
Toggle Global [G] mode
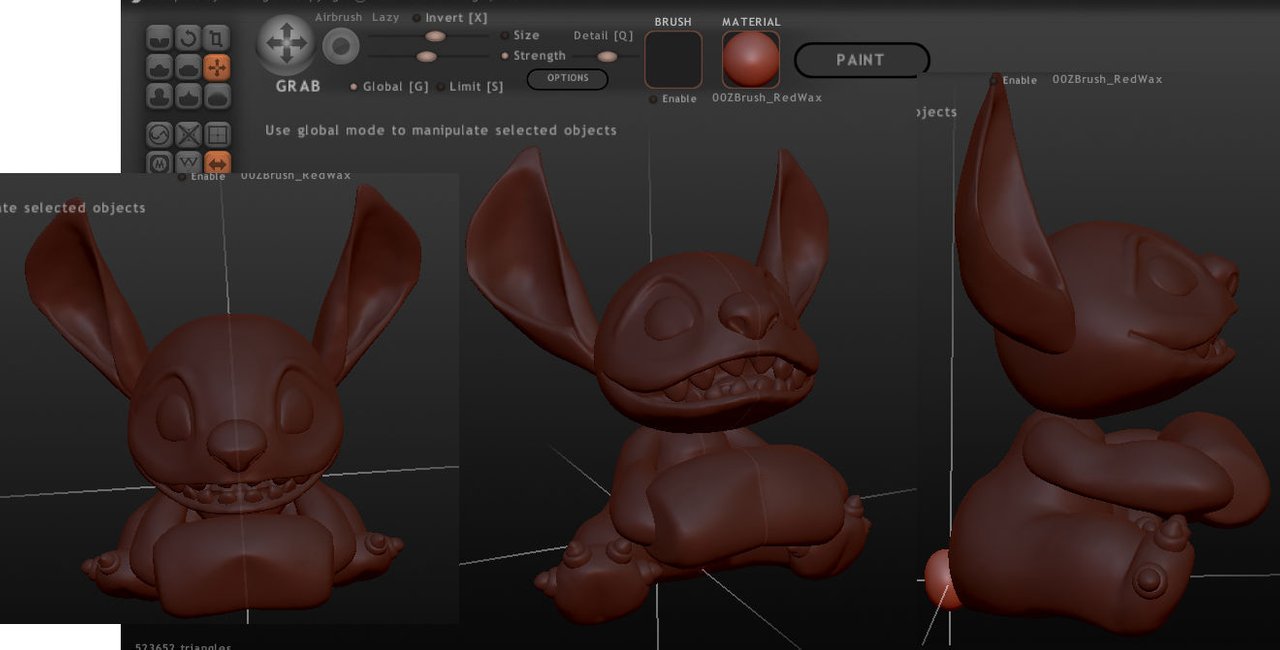point(389,86)
